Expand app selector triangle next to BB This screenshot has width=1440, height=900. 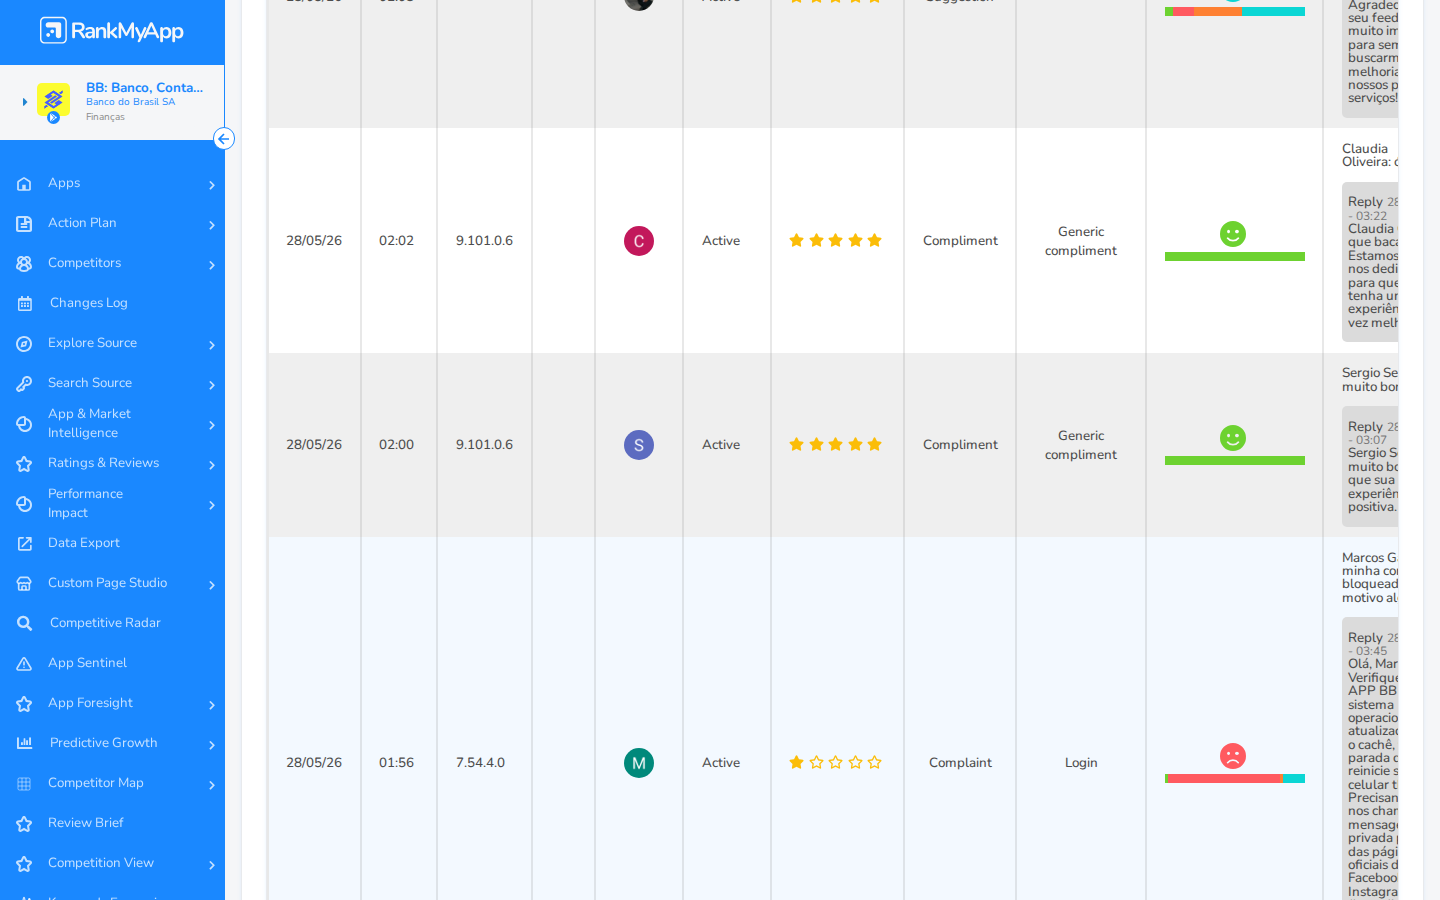[x=24, y=102]
